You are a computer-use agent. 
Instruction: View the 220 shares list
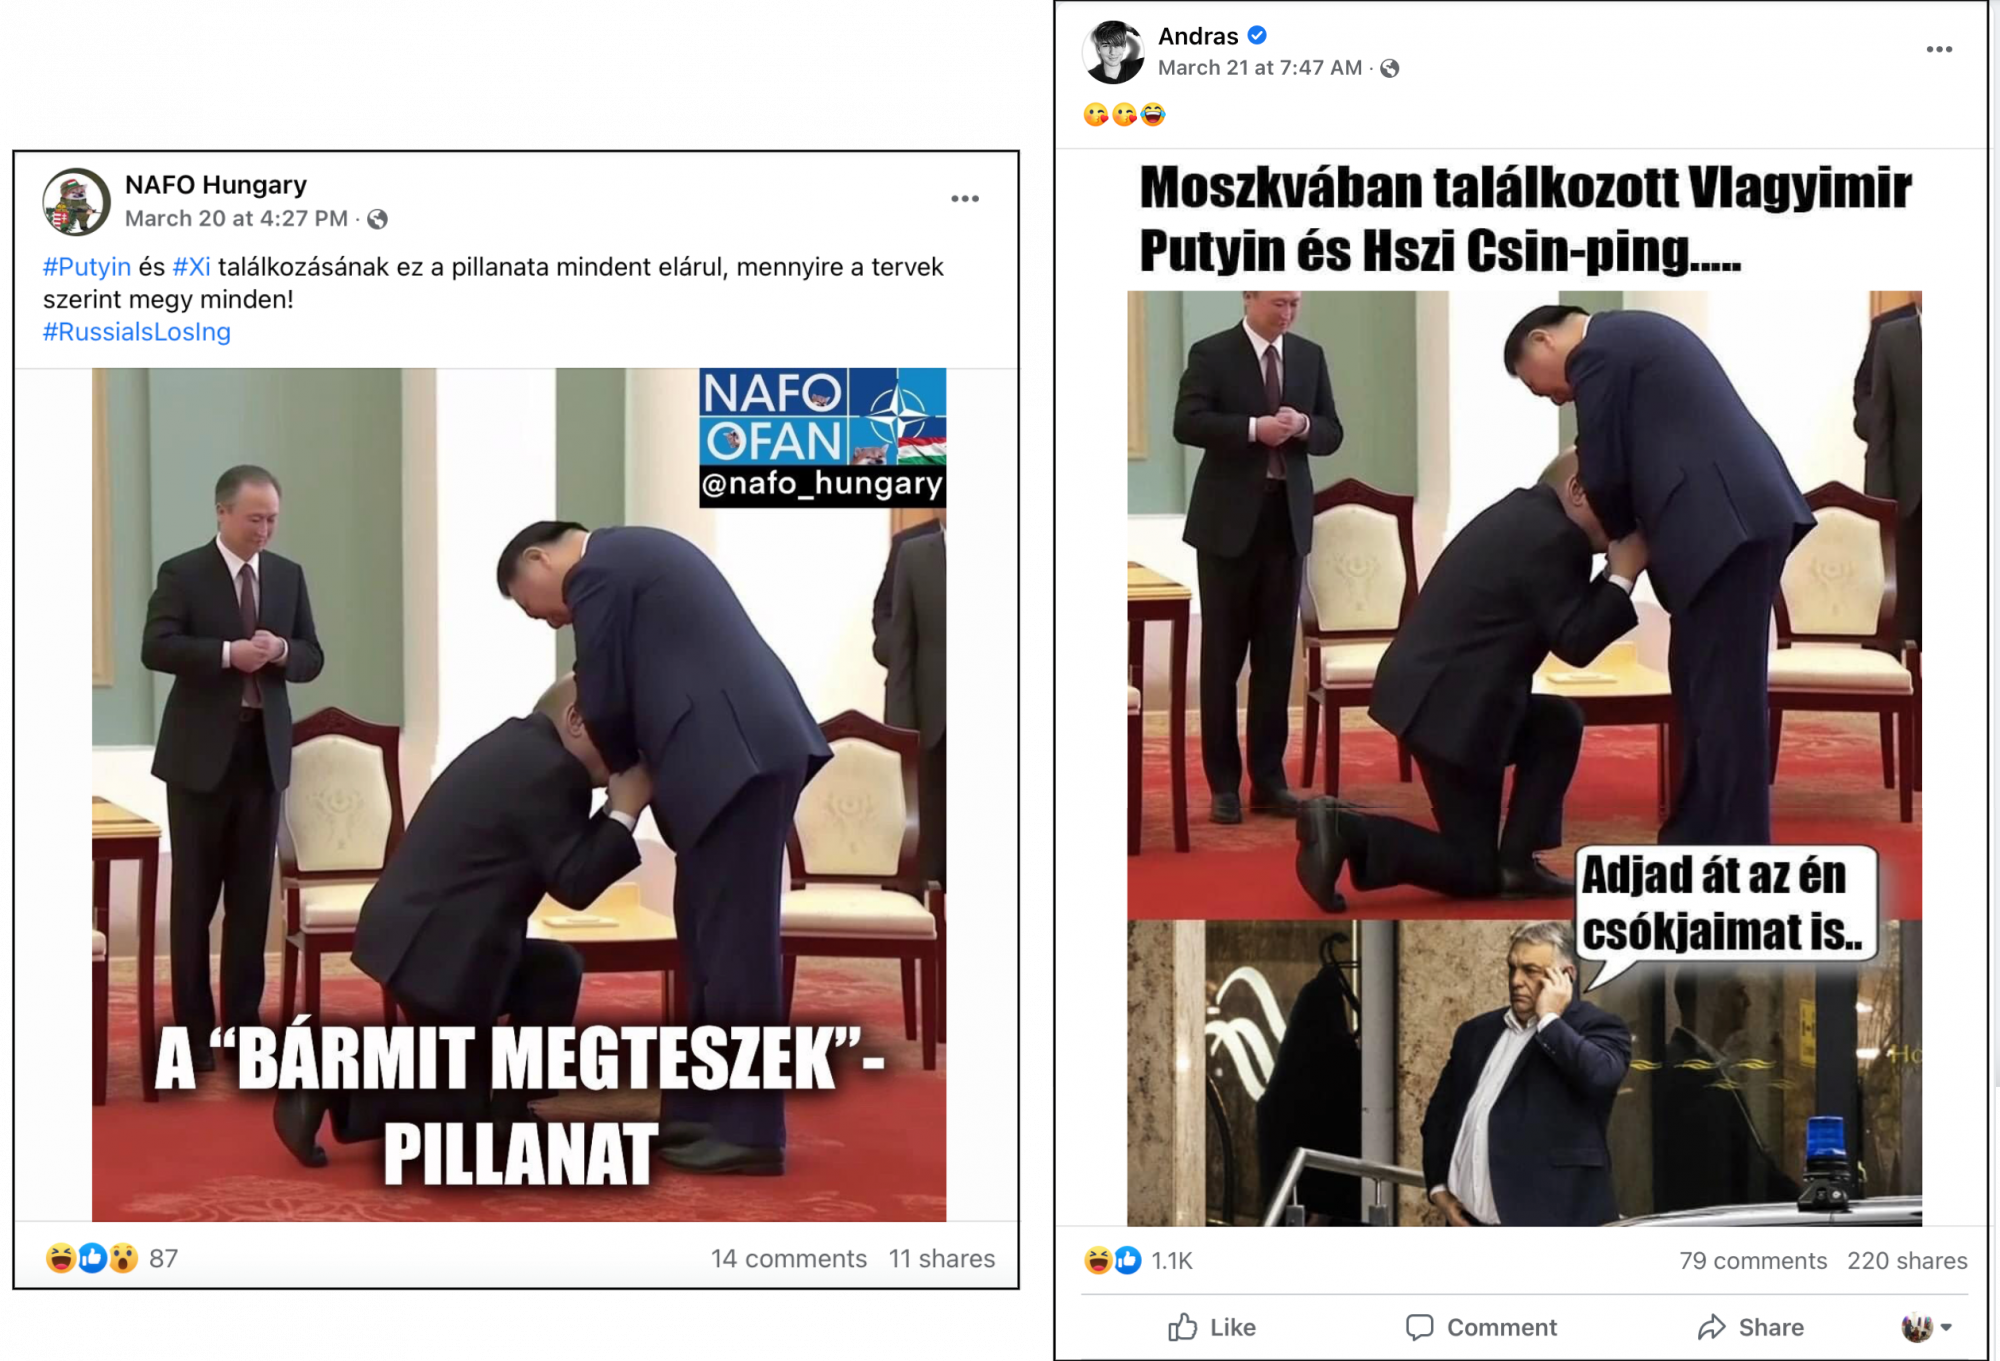click(x=1907, y=1260)
